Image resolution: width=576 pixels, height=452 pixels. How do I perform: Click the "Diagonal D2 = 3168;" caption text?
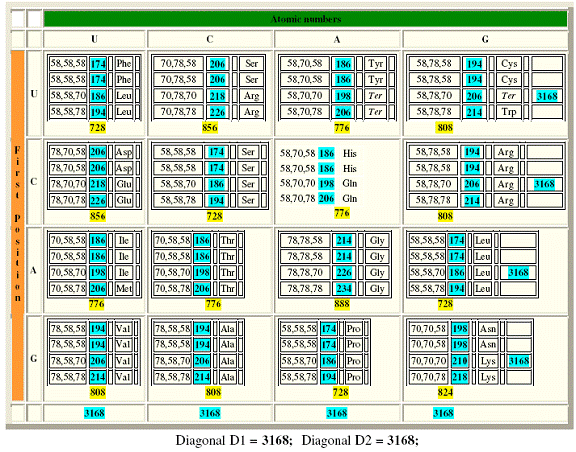pos(360,440)
